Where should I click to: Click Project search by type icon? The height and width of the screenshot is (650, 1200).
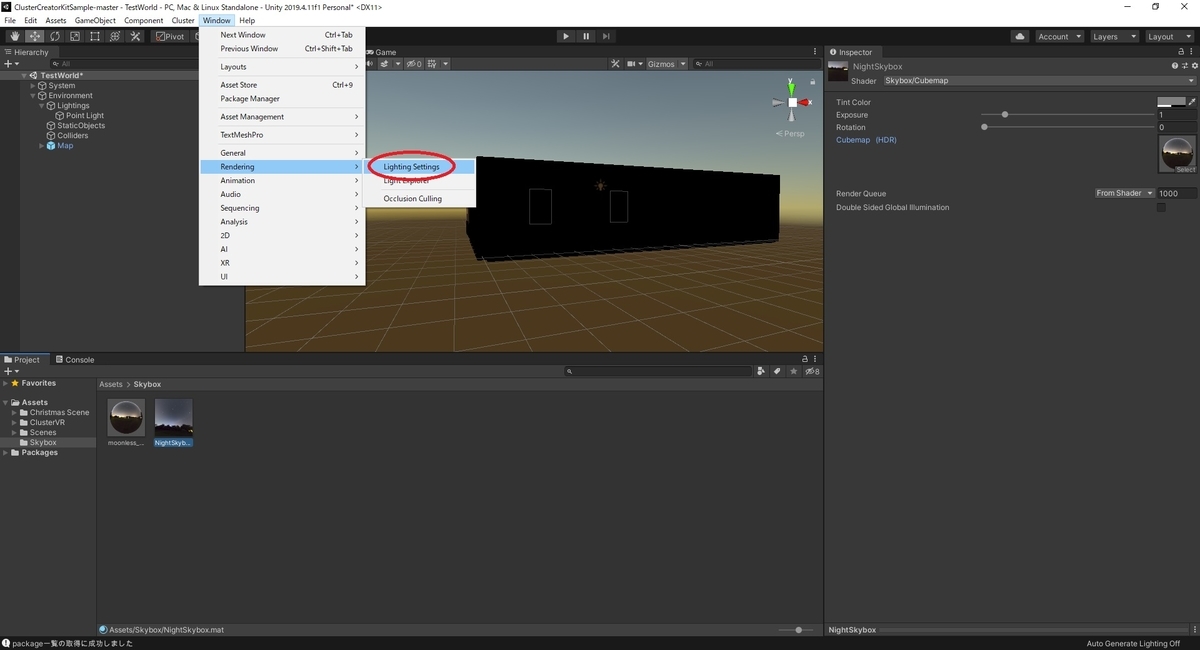click(x=761, y=371)
